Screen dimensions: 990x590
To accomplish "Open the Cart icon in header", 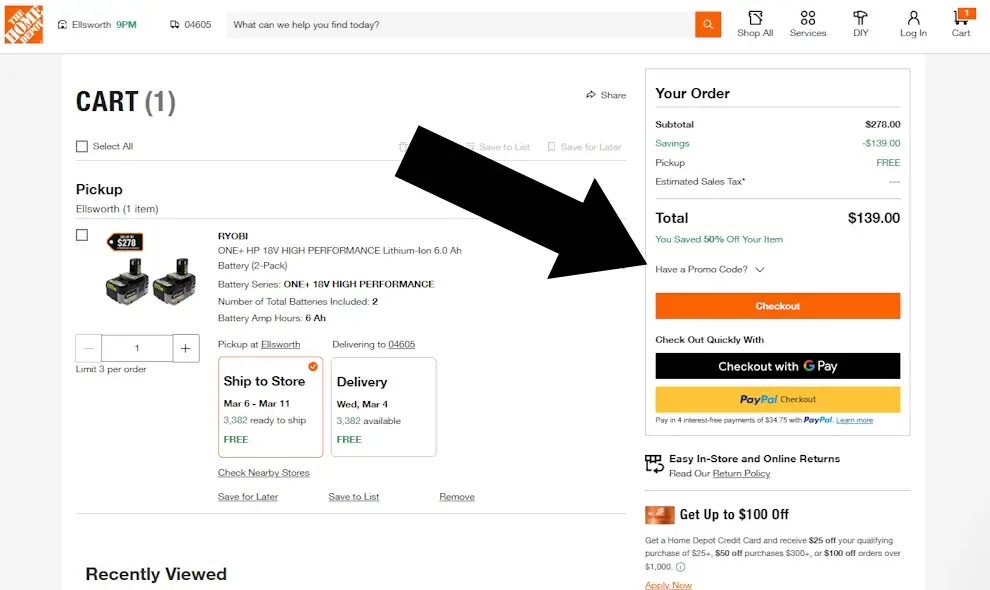I will click(962, 24).
